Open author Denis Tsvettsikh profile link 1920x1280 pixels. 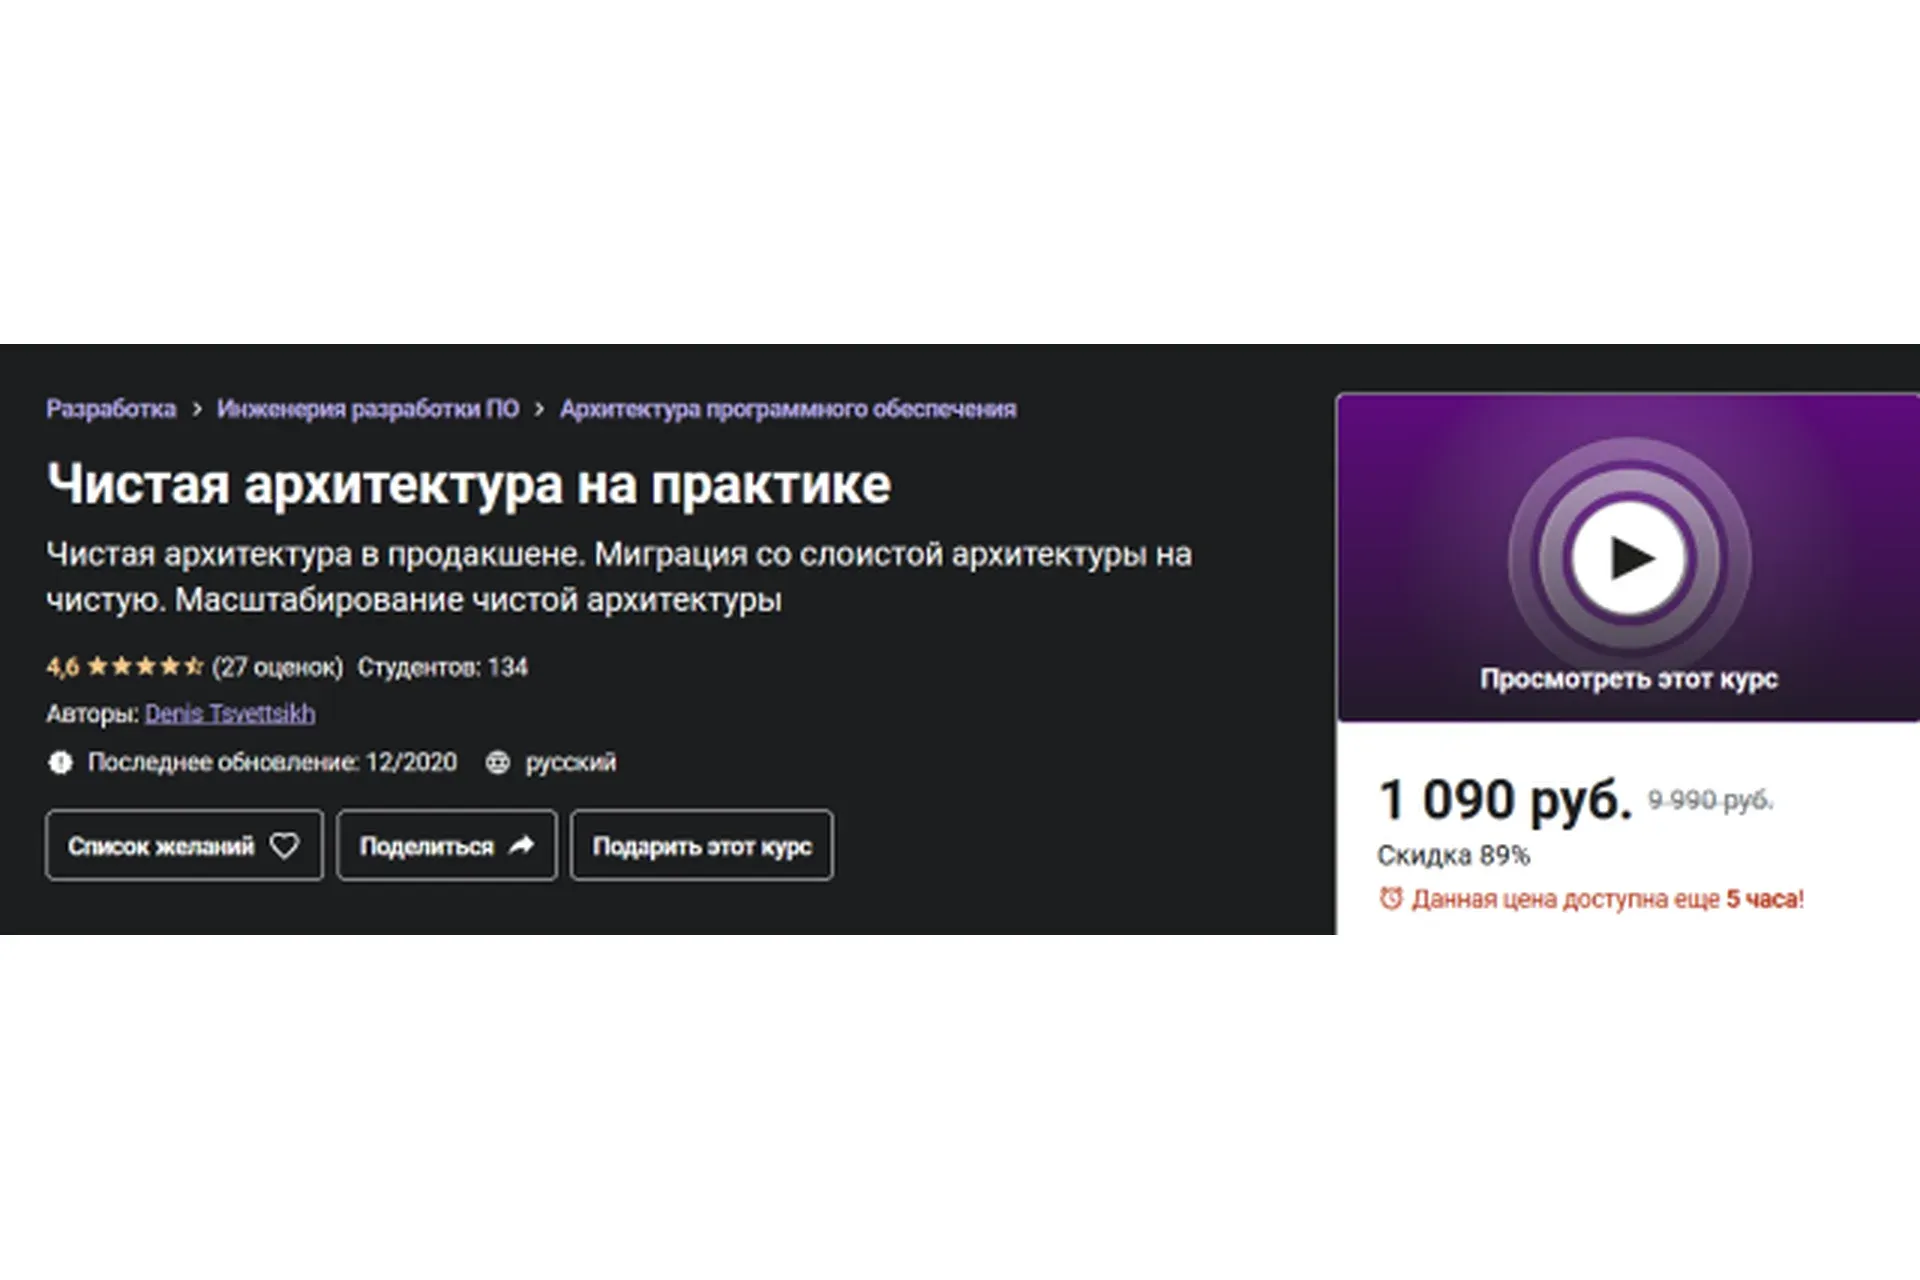click(x=230, y=714)
